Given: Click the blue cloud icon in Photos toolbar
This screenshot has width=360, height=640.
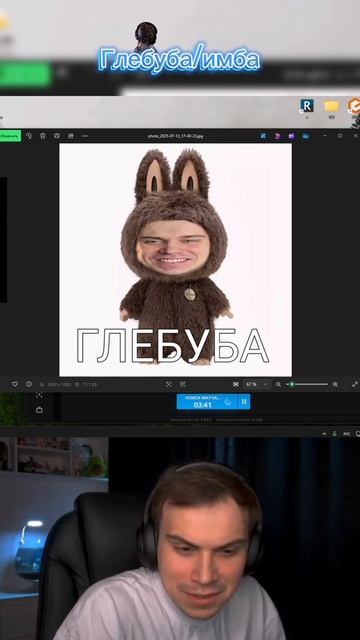Looking at the screenshot, I should 306,136.
